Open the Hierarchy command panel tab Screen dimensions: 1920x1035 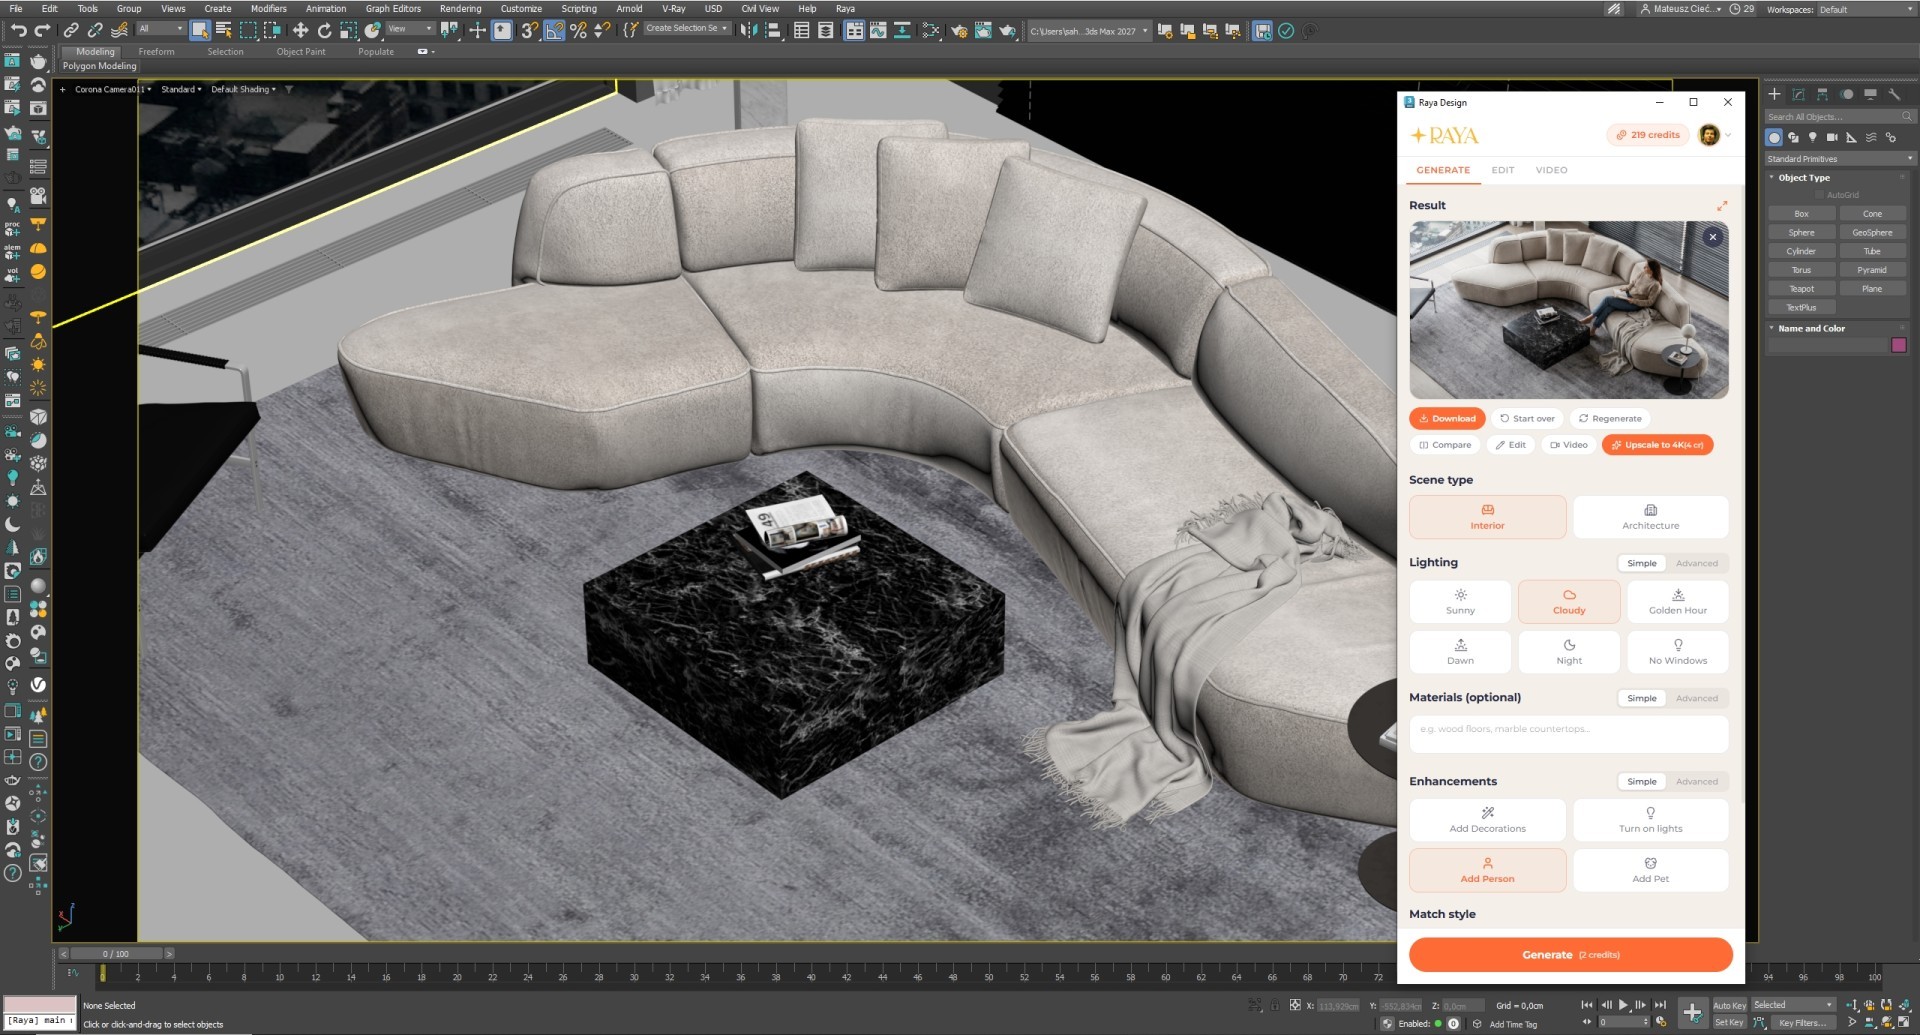coord(1822,94)
